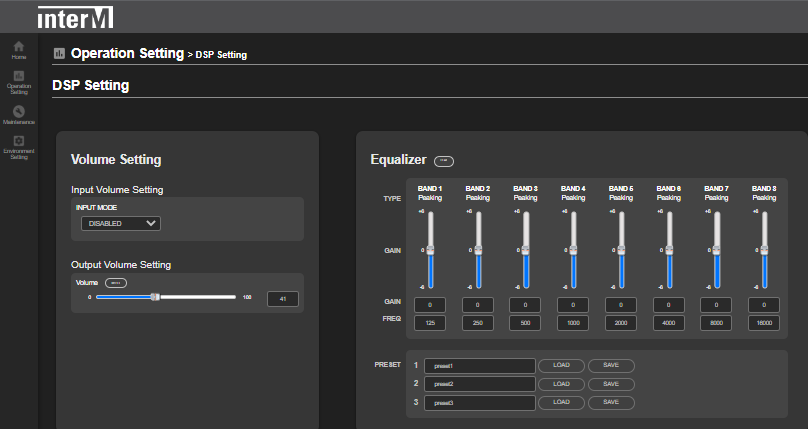808x429 pixels.
Task: Click the gain value field above 8000 frequency
Action: (716, 305)
